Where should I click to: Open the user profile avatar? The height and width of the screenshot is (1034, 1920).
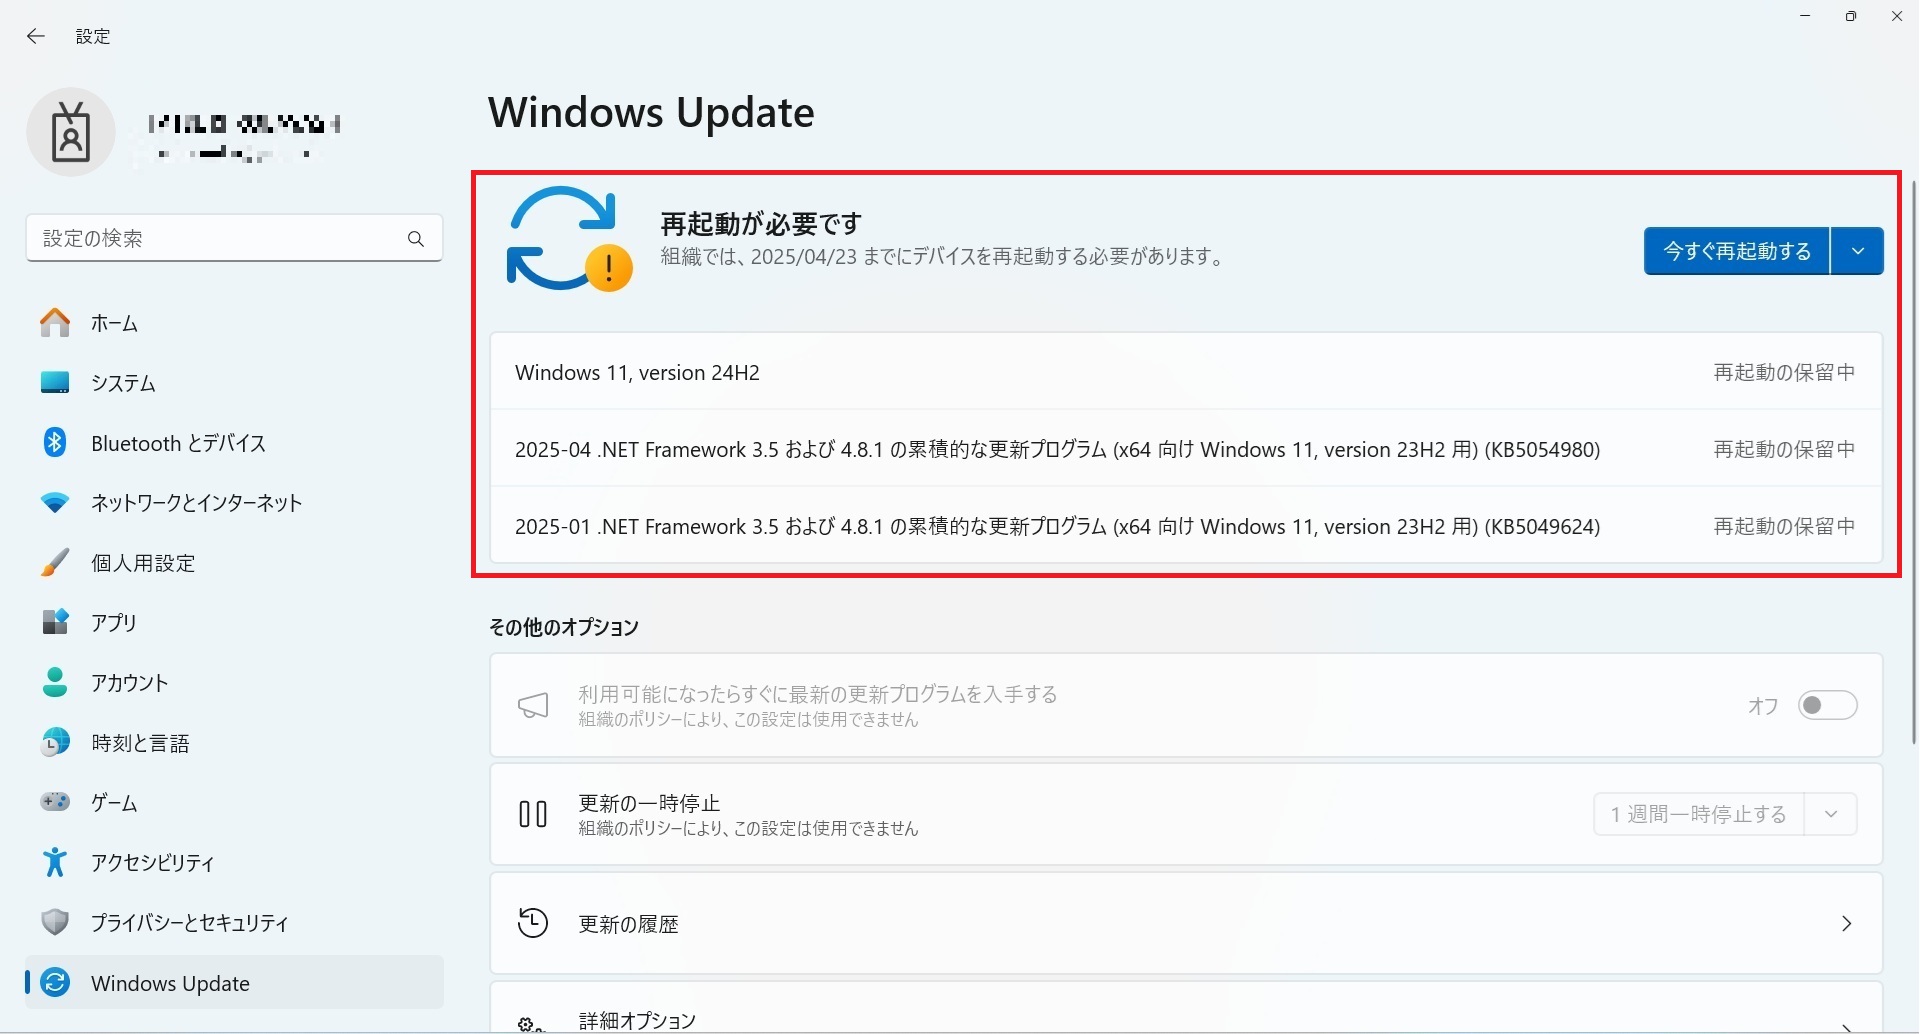click(71, 132)
